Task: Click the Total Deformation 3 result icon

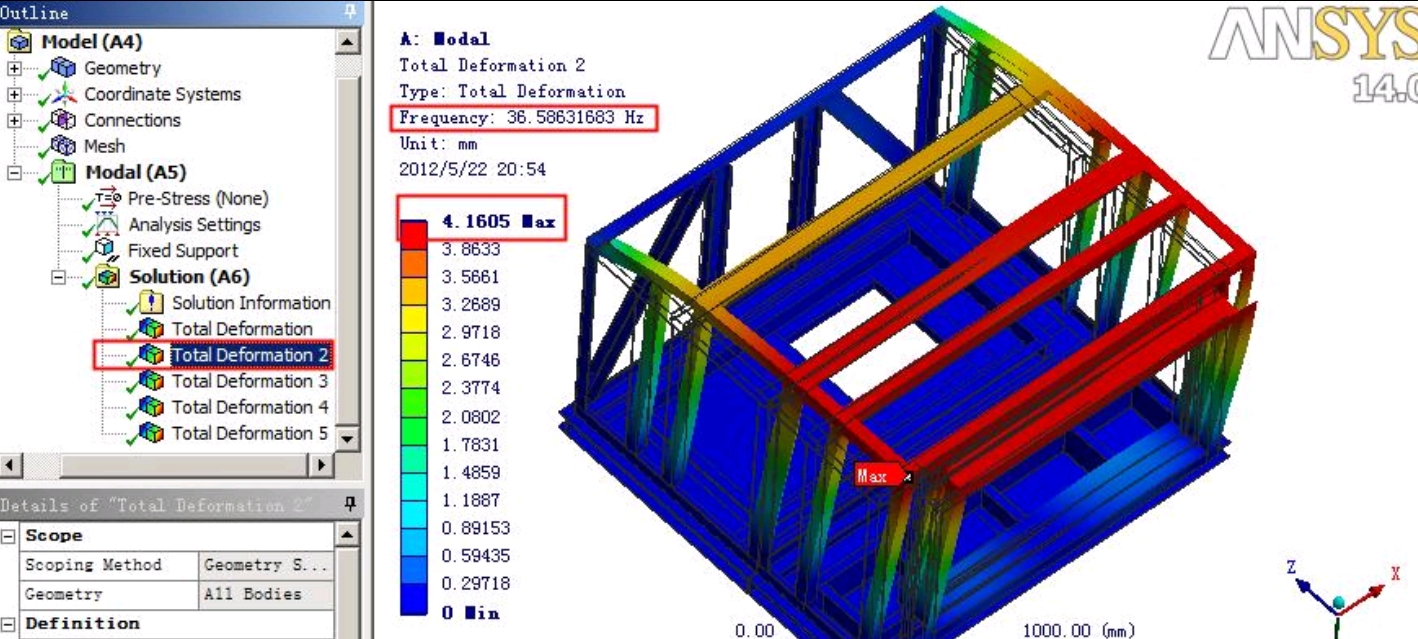Action: click(x=151, y=380)
